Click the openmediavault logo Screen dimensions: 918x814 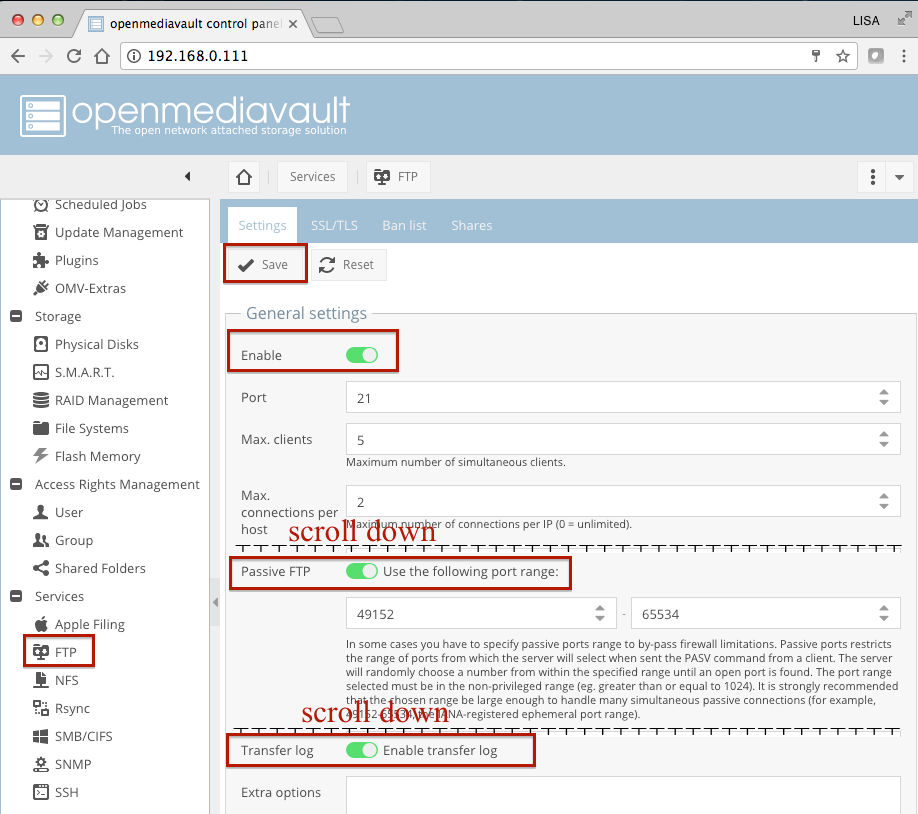[185, 115]
